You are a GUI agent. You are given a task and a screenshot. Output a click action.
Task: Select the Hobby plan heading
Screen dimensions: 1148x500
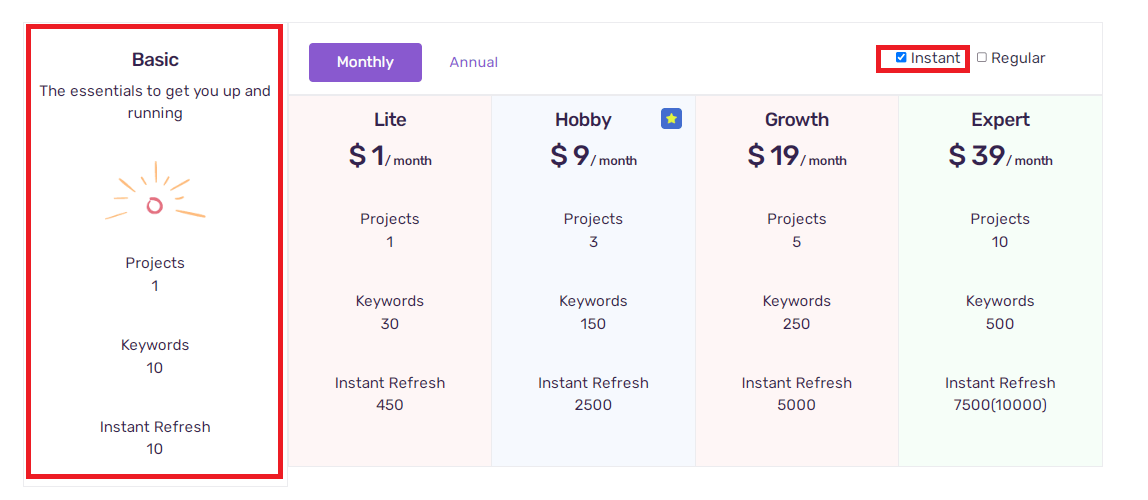pyautogui.click(x=584, y=119)
